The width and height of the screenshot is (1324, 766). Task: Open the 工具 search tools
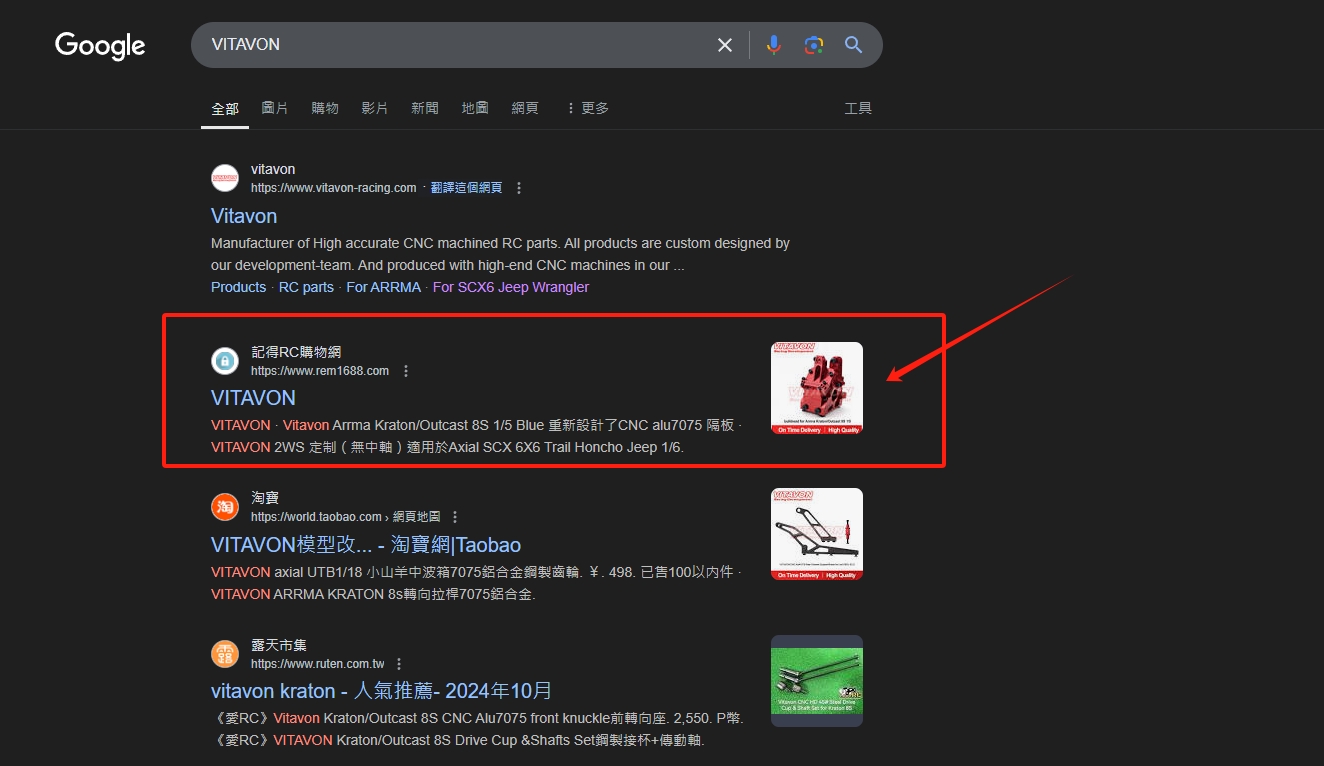pos(858,108)
